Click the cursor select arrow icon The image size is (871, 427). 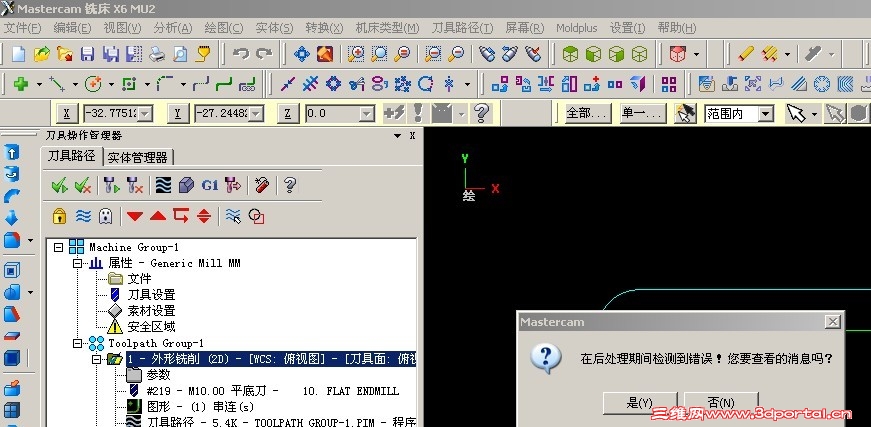pos(796,114)
